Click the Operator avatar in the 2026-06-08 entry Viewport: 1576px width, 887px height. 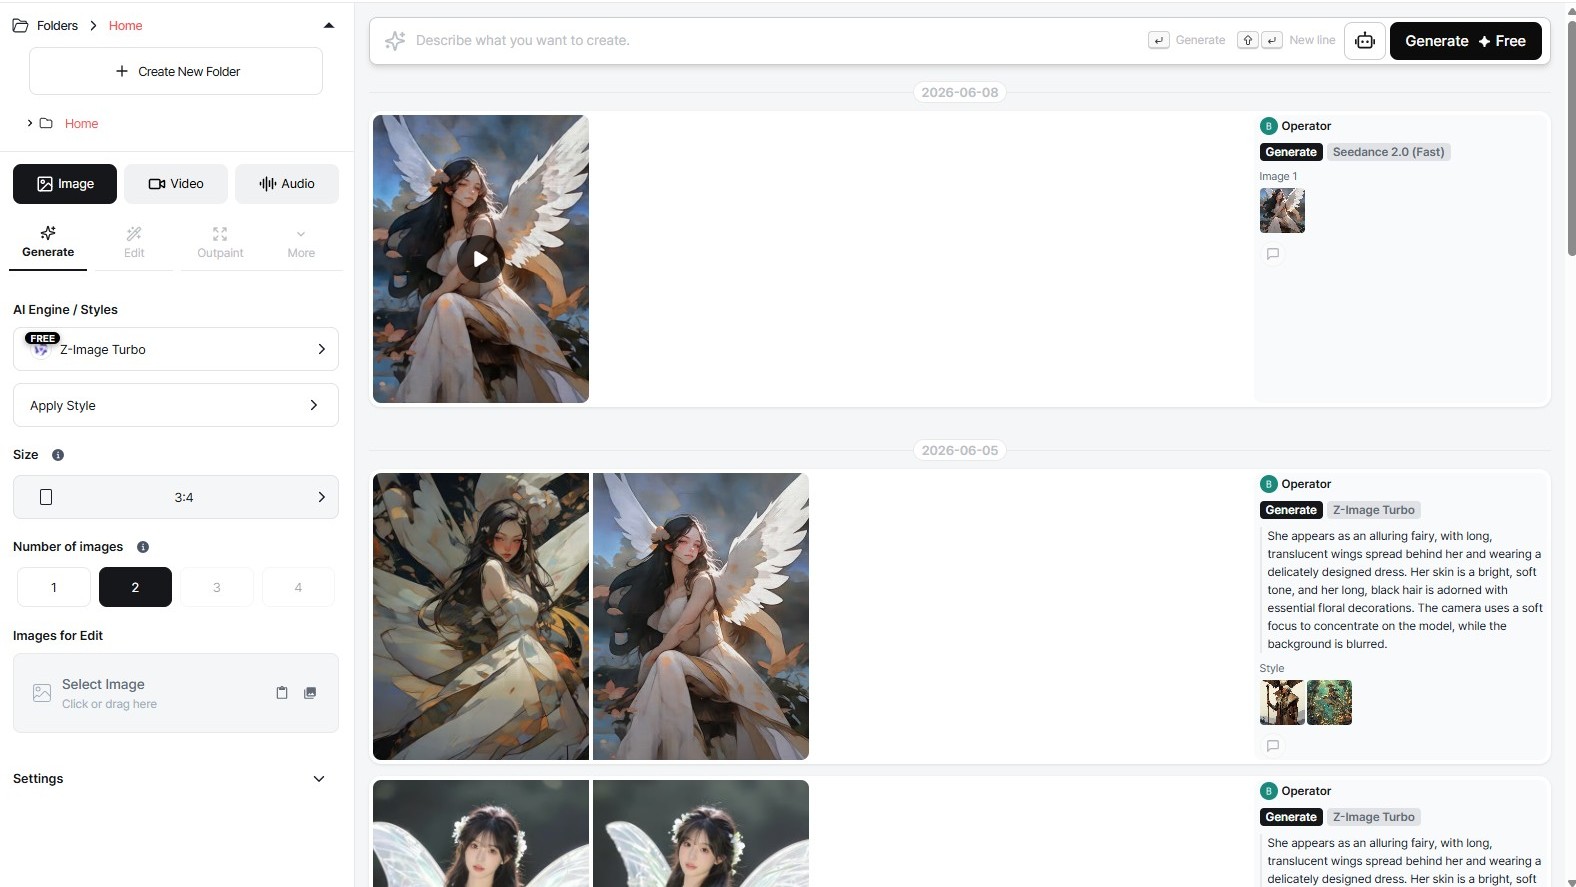pos(1269,126)
